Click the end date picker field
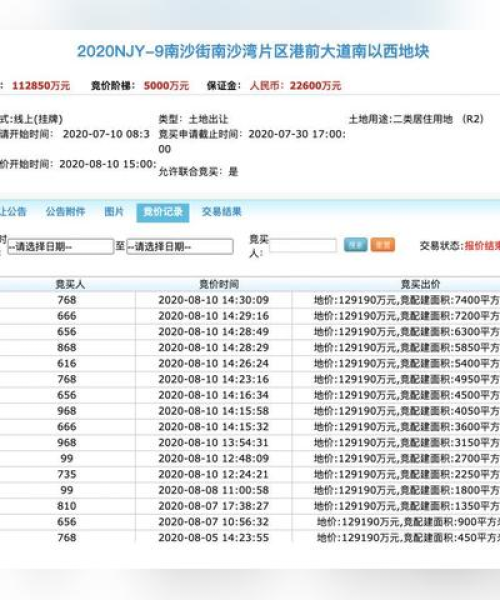This screenshot has height=600, width=500. tap(180, 246)
